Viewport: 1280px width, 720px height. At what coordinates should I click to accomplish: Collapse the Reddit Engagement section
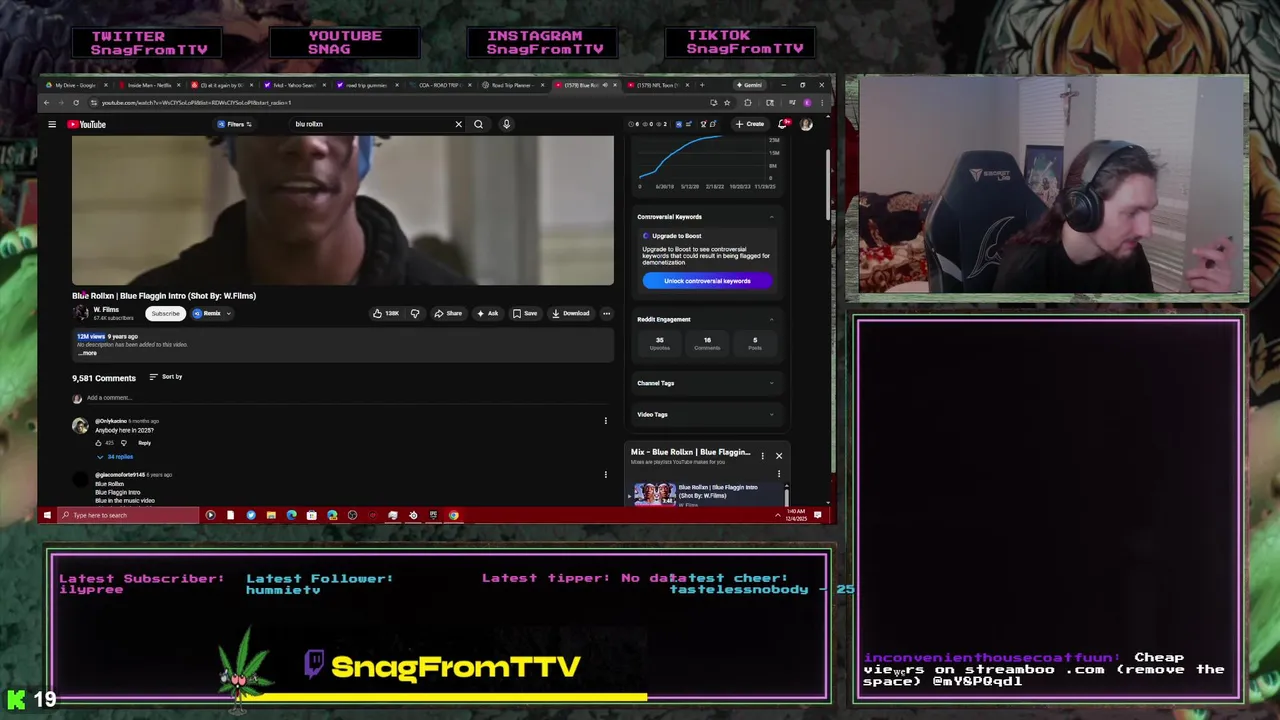click(771, 319)
